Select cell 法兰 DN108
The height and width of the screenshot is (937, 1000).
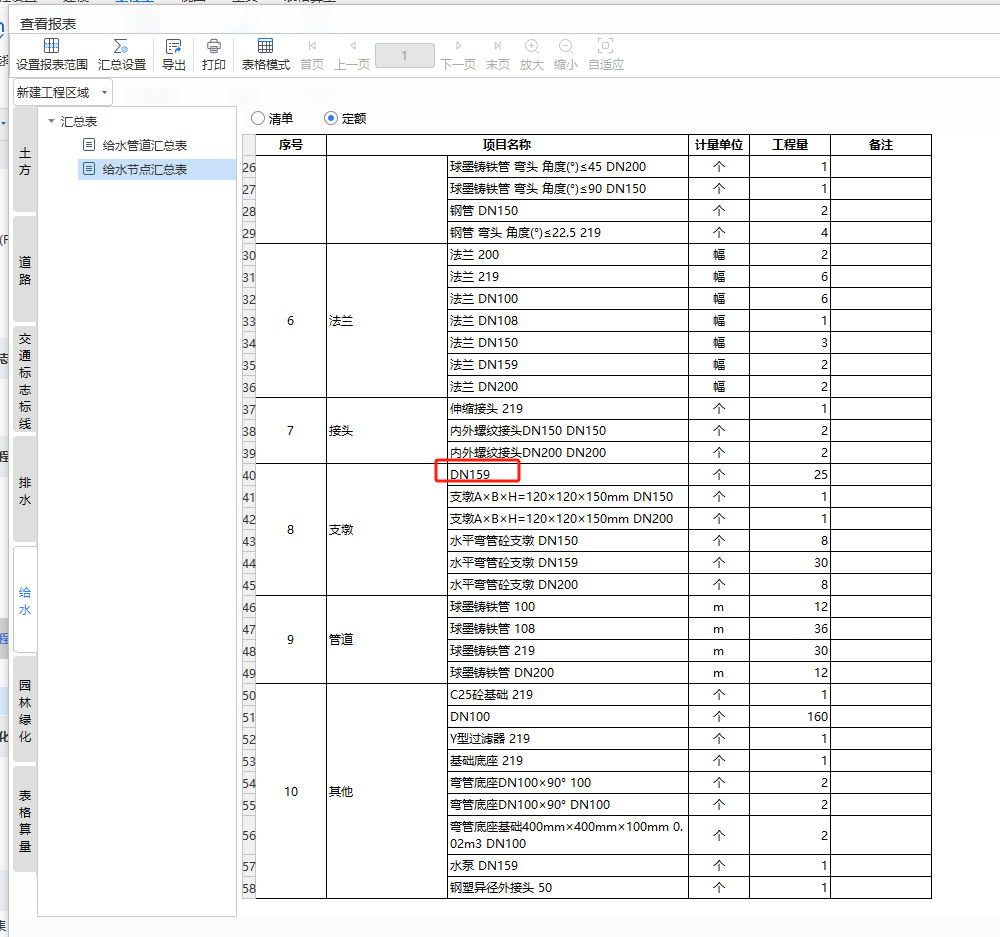pyautogui.click(x=568, y=320)
